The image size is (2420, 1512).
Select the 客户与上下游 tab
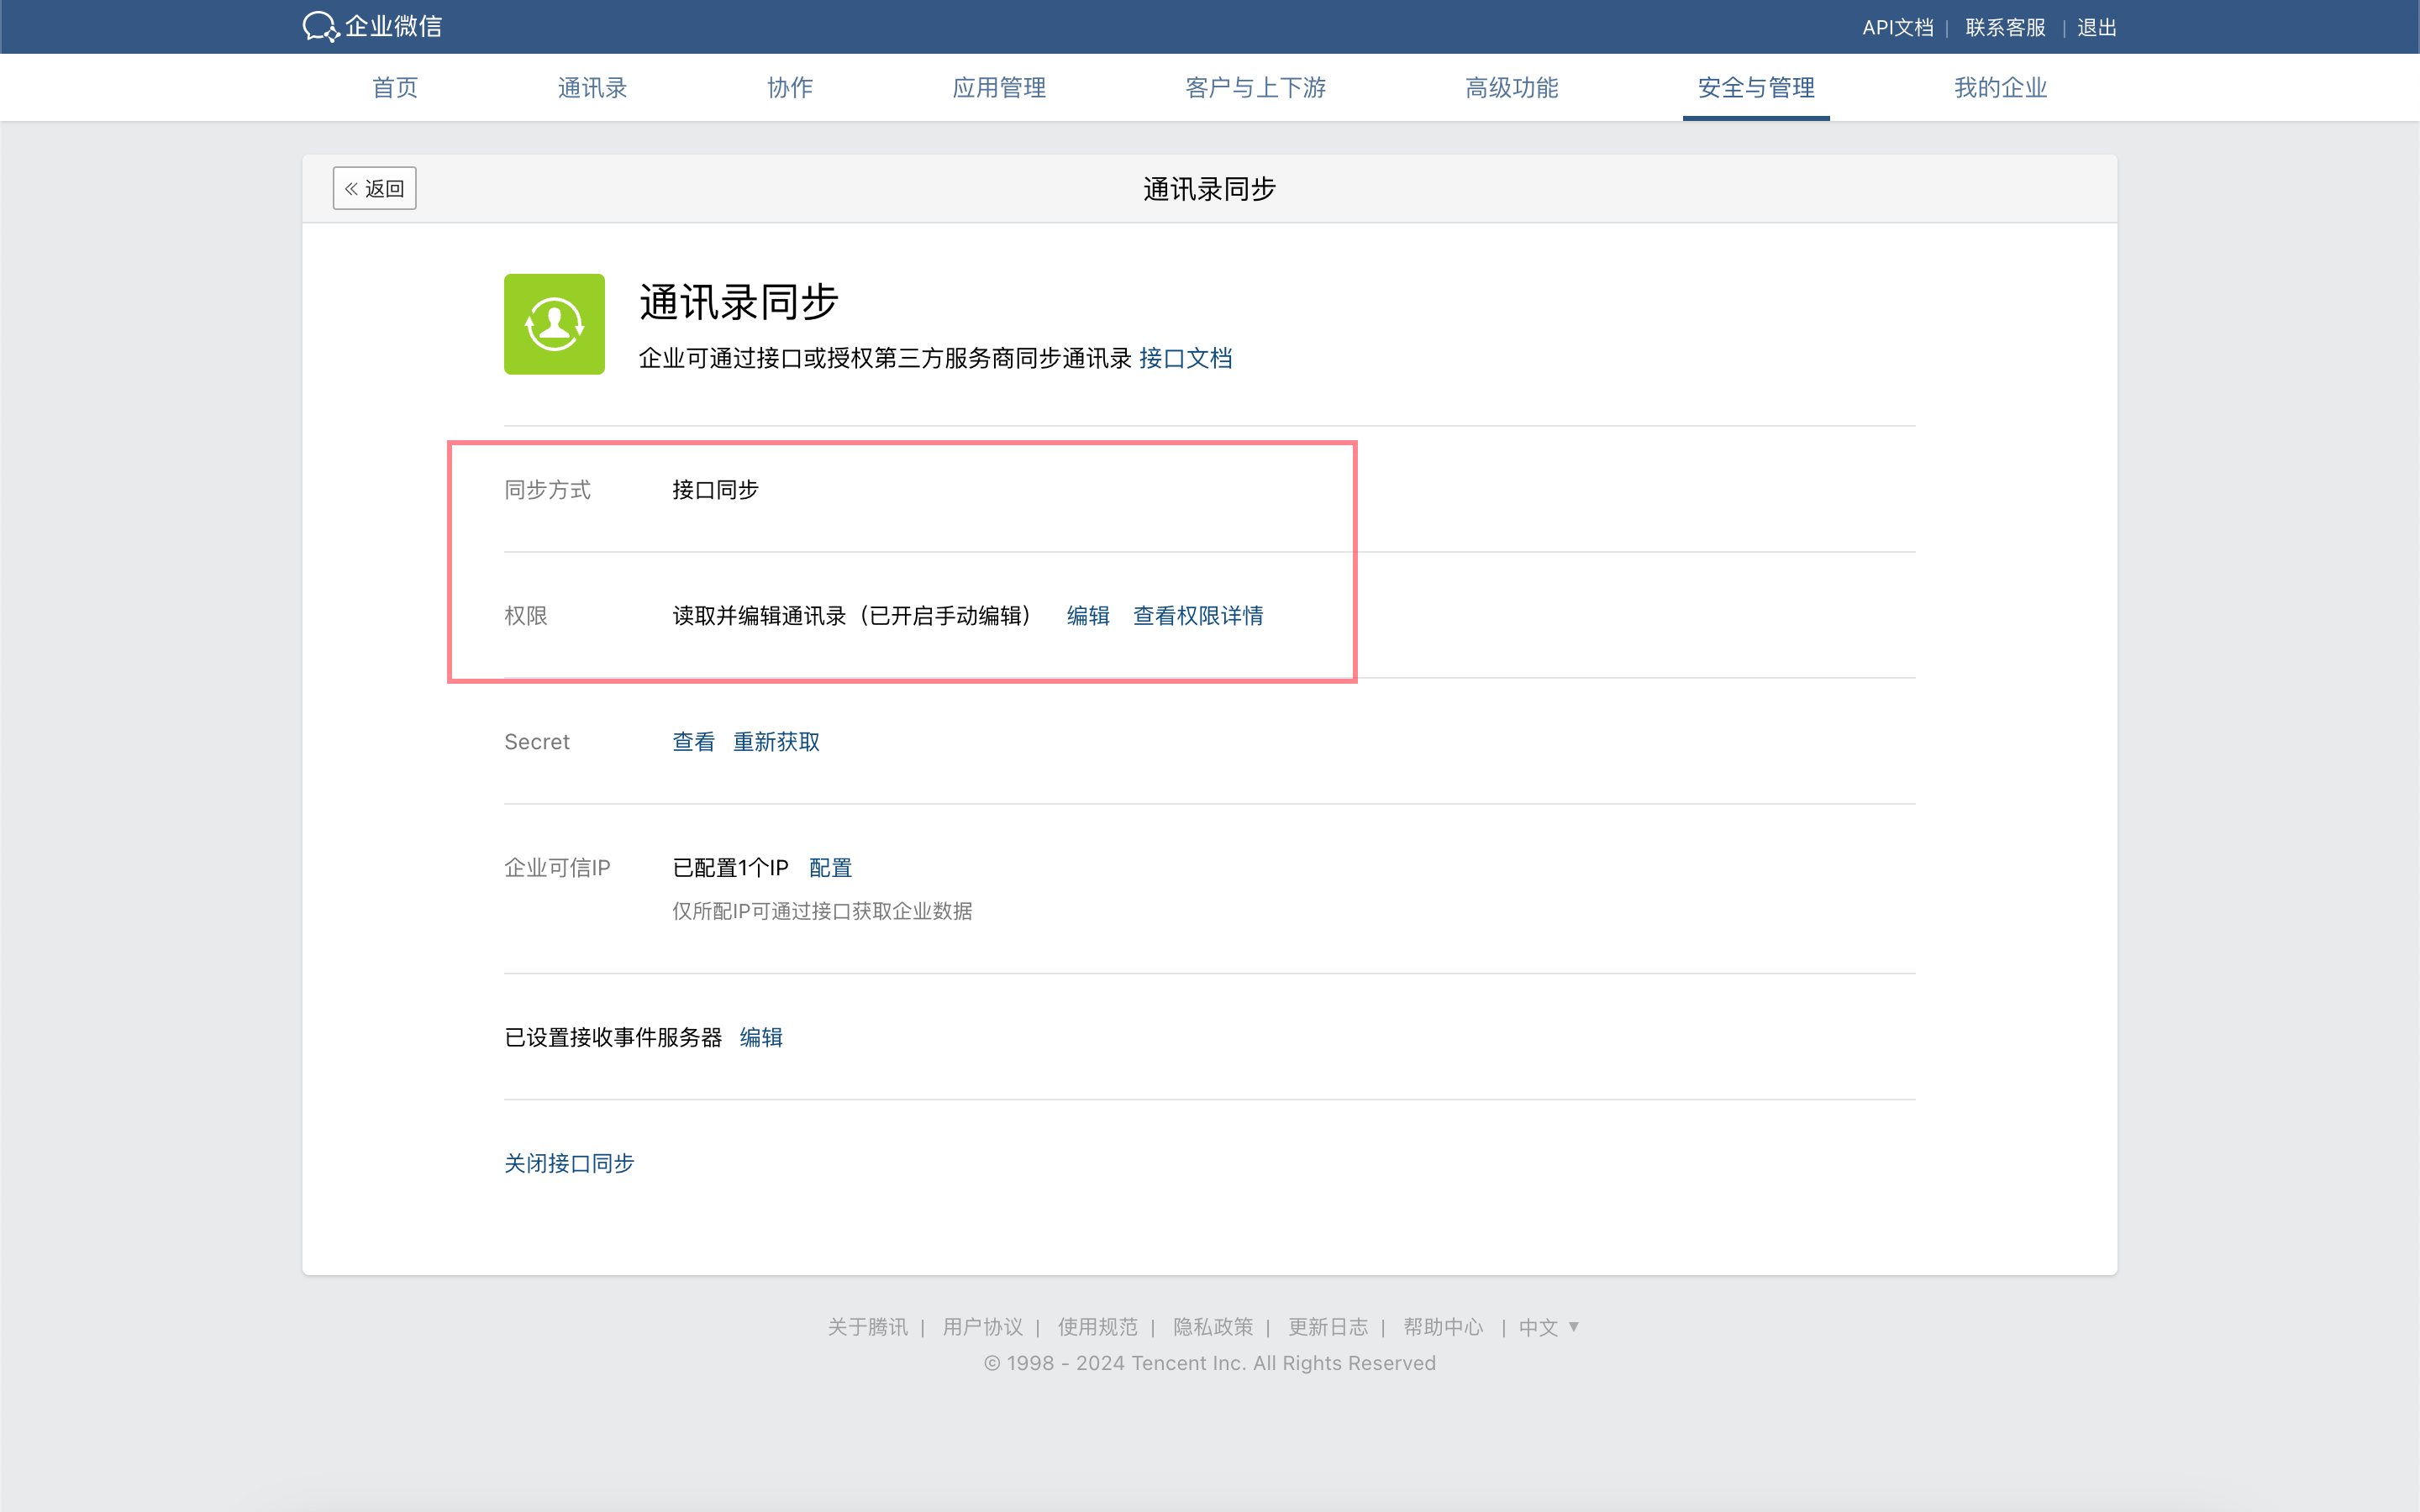pyautogui.click(x=1255, y=88)
